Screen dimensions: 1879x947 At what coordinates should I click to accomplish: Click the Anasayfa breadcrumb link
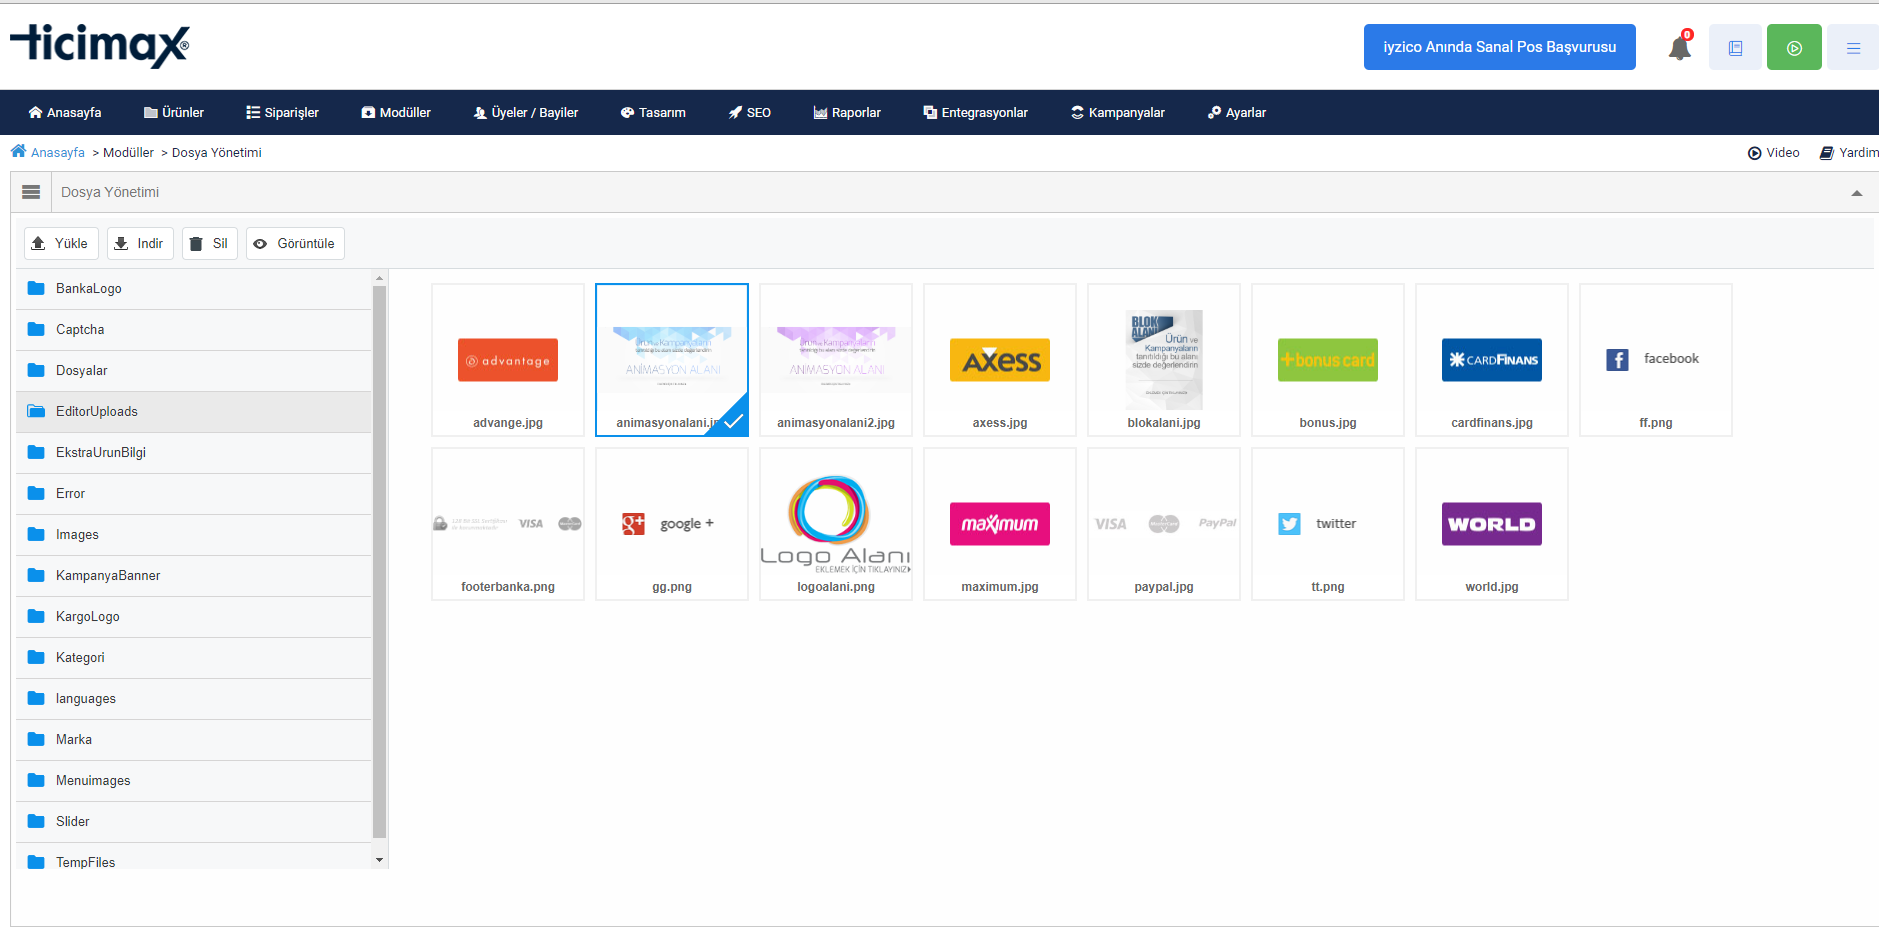(58, 152)
